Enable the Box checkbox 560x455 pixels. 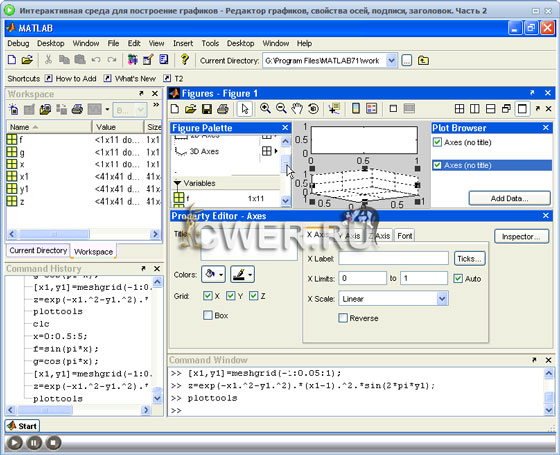pos(208,315)
